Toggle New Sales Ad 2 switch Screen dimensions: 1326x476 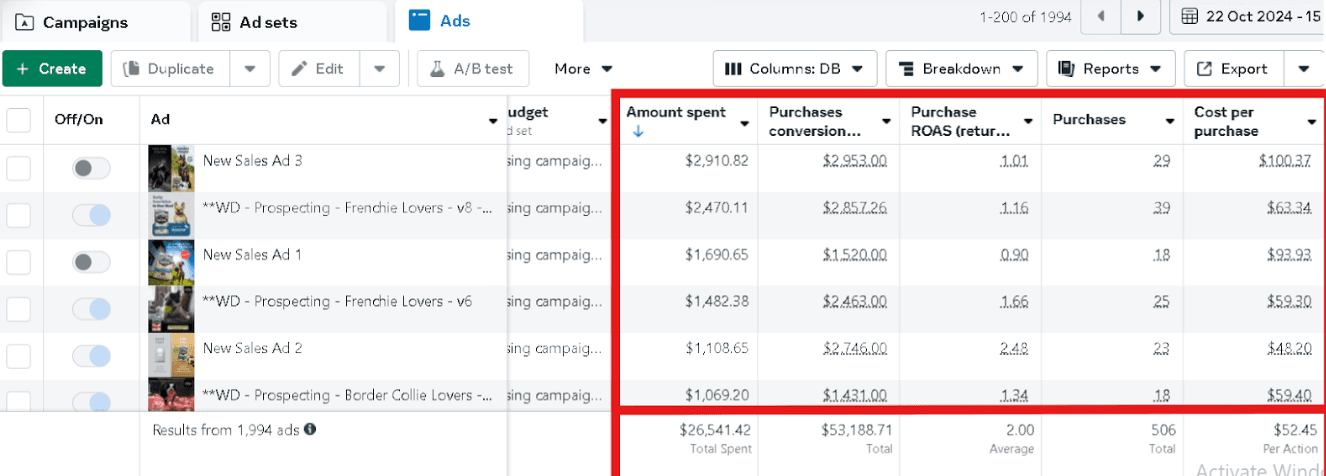coord(91,356)
